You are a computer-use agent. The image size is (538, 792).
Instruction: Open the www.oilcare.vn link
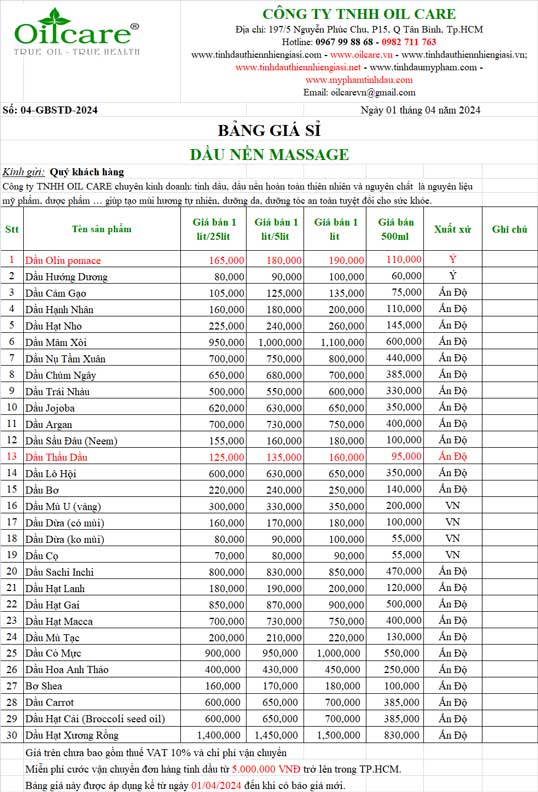pyautogui.click(x=361, y=55)
